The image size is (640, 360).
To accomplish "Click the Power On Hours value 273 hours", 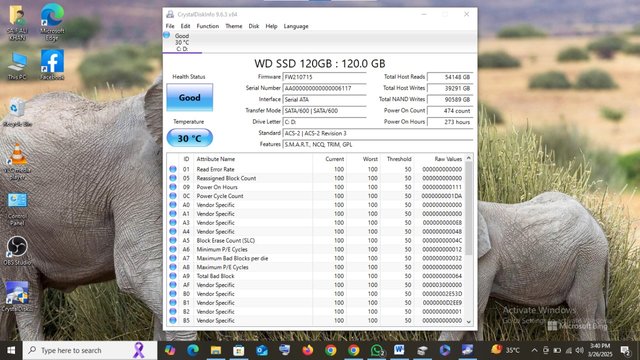I will click(x=450, y=122).
